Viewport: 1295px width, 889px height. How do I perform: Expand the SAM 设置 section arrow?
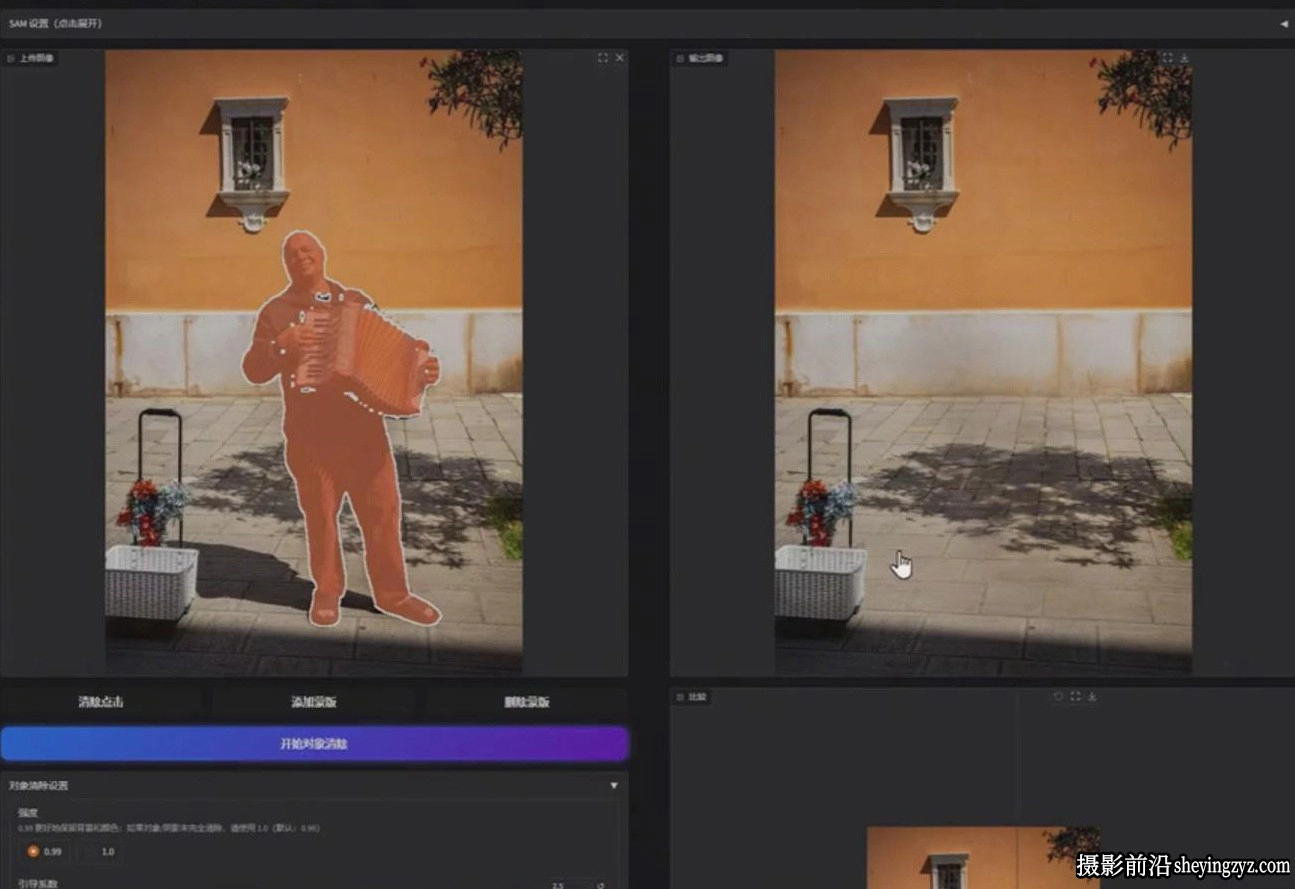tap(1284, 23)
